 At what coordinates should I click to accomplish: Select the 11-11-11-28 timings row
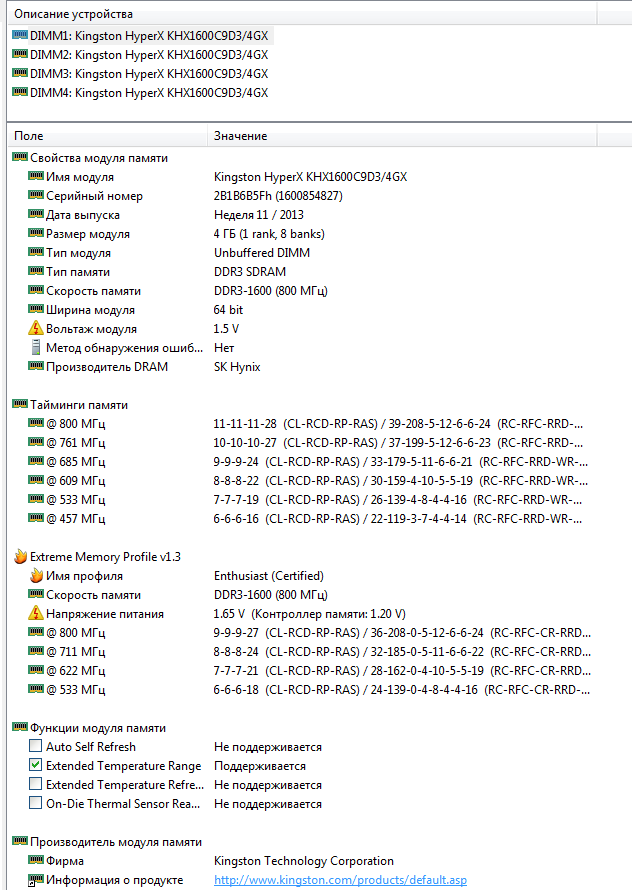[307, 424]
